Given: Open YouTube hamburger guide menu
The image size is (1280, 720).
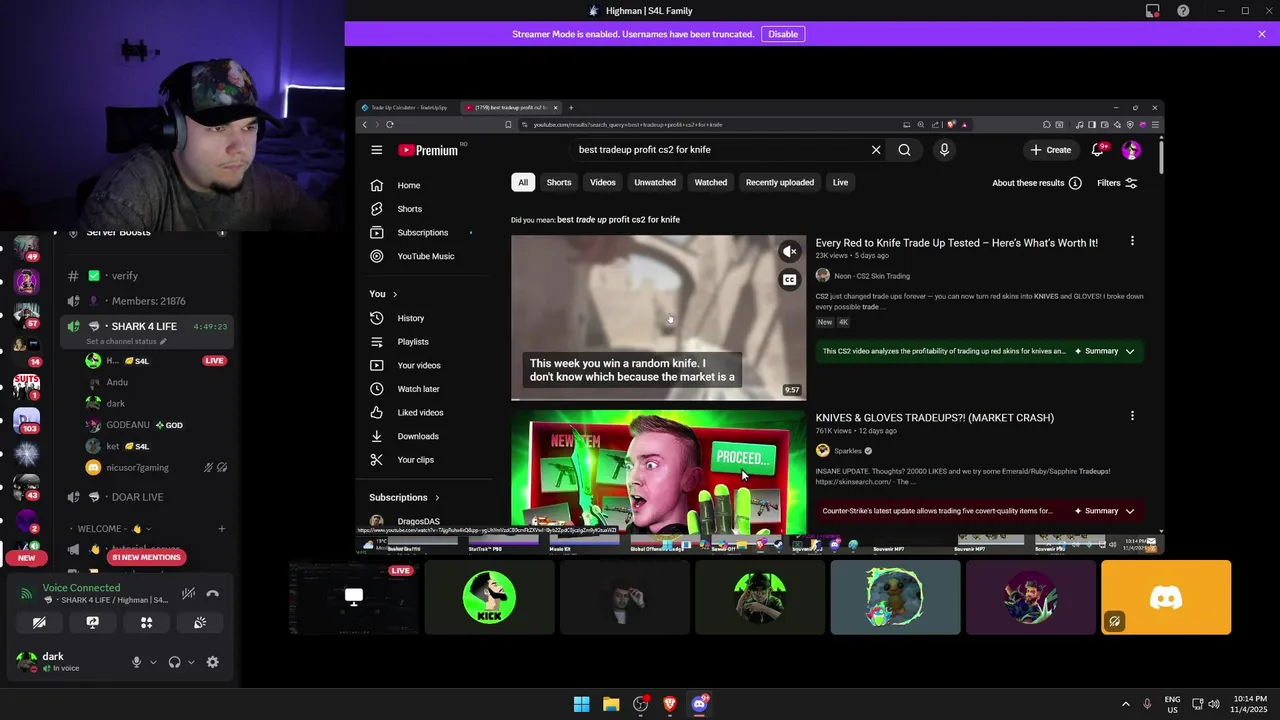Looking at the screenshot, I should (376, 150).
